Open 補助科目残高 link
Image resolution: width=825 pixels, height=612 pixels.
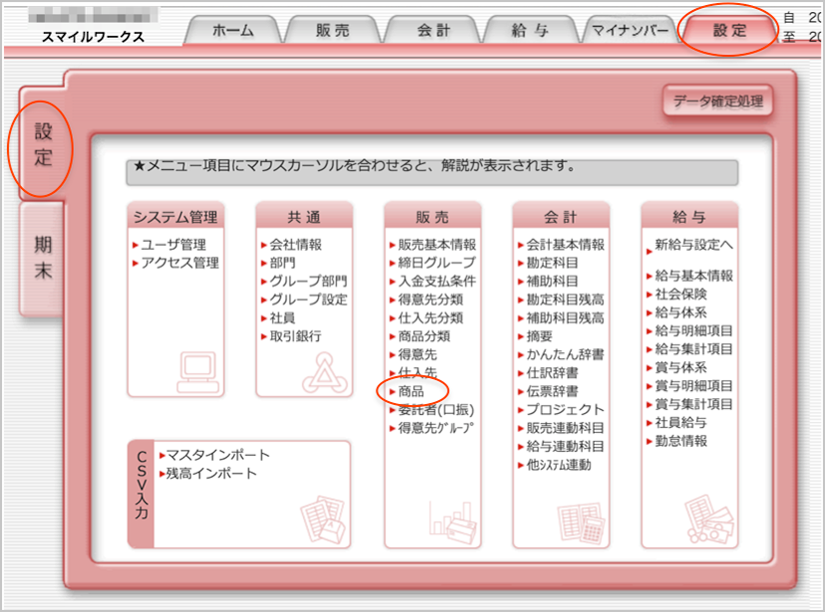[x=566, y=318]
